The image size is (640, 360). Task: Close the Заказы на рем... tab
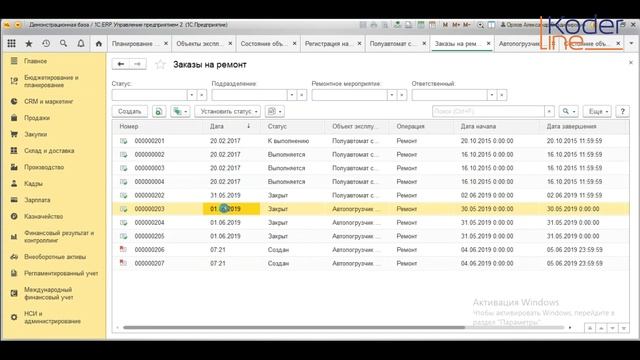(489, 43)
